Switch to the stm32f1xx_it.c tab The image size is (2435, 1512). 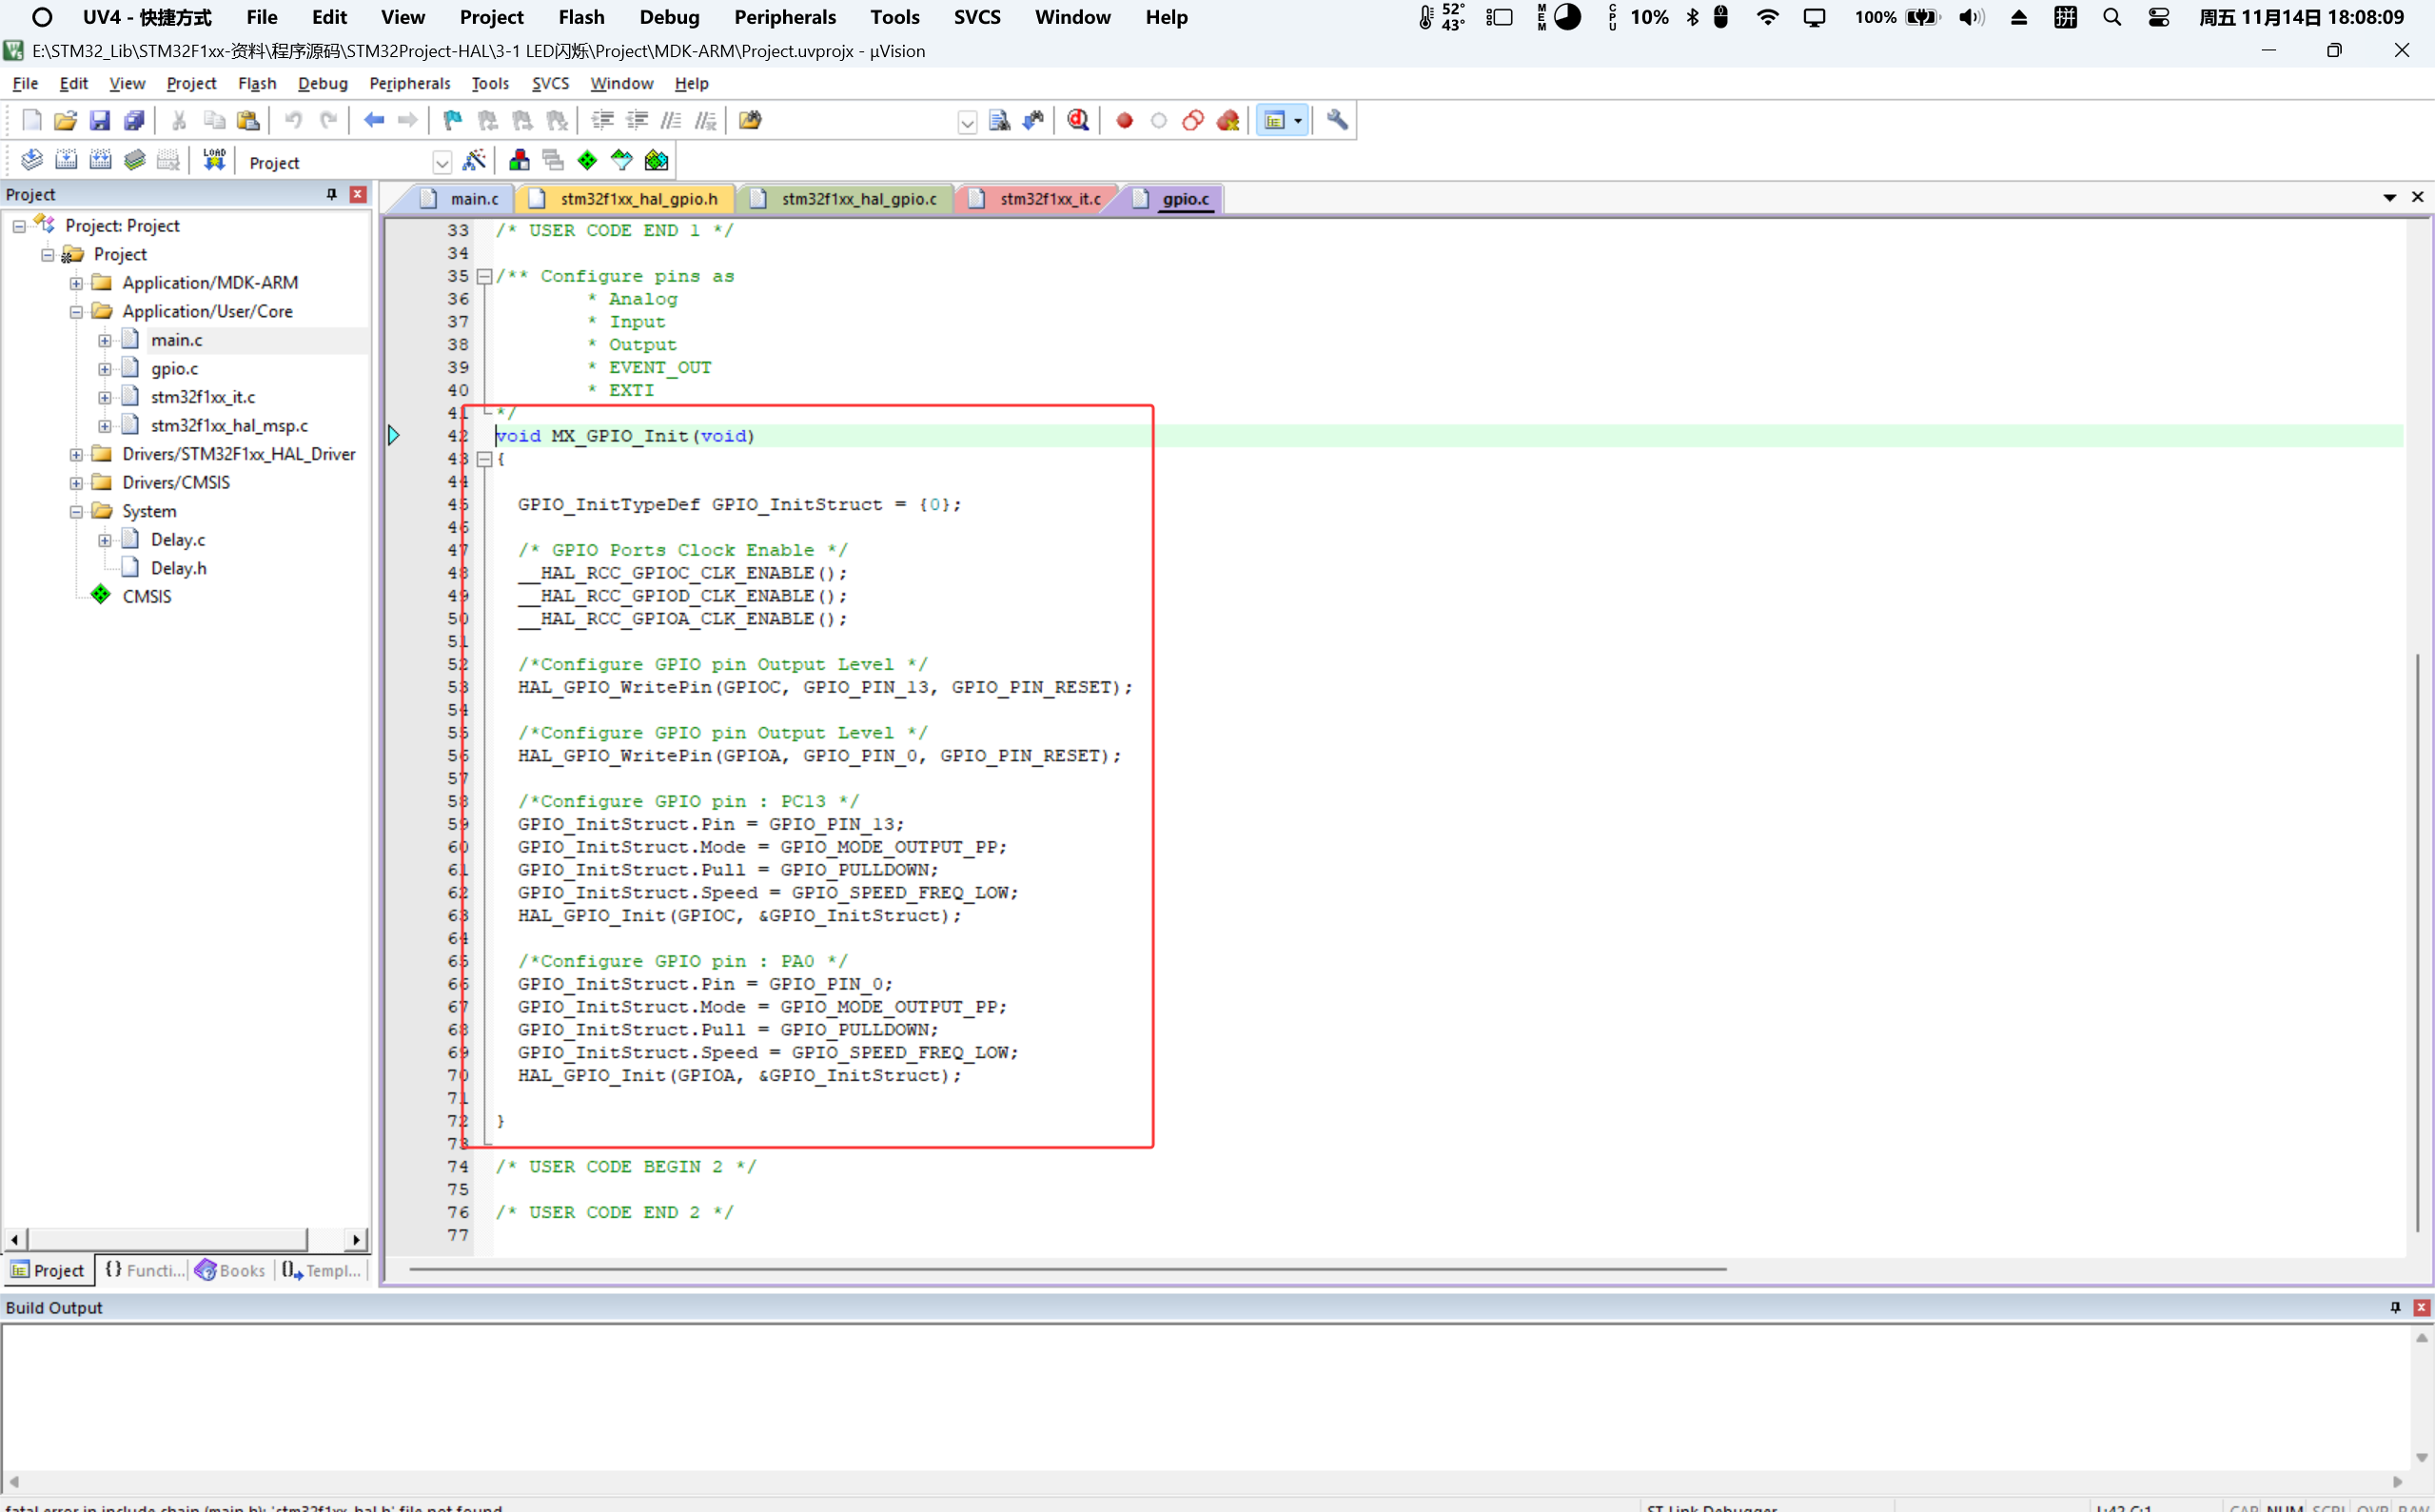(x=1048, y=199)
